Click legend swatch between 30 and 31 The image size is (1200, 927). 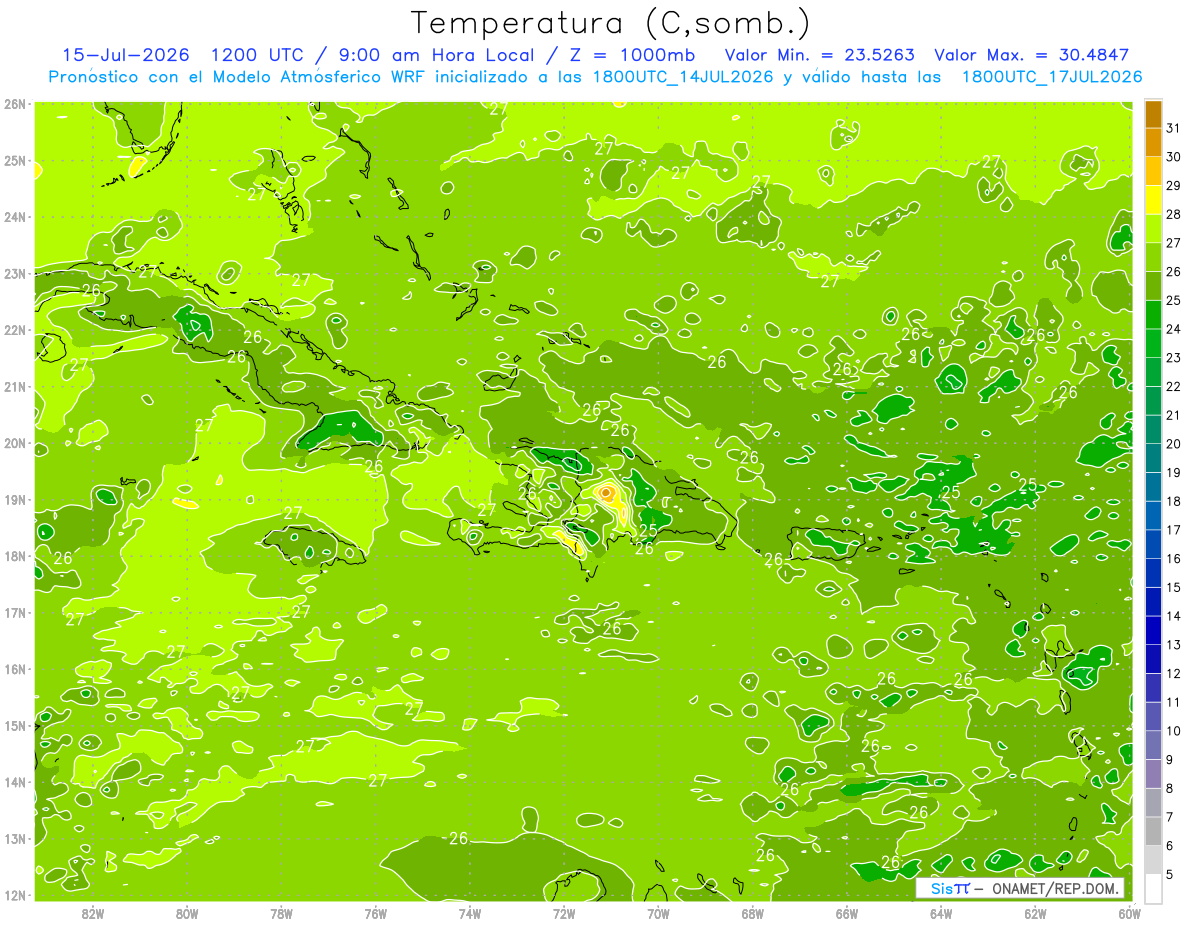[1153, 142]
